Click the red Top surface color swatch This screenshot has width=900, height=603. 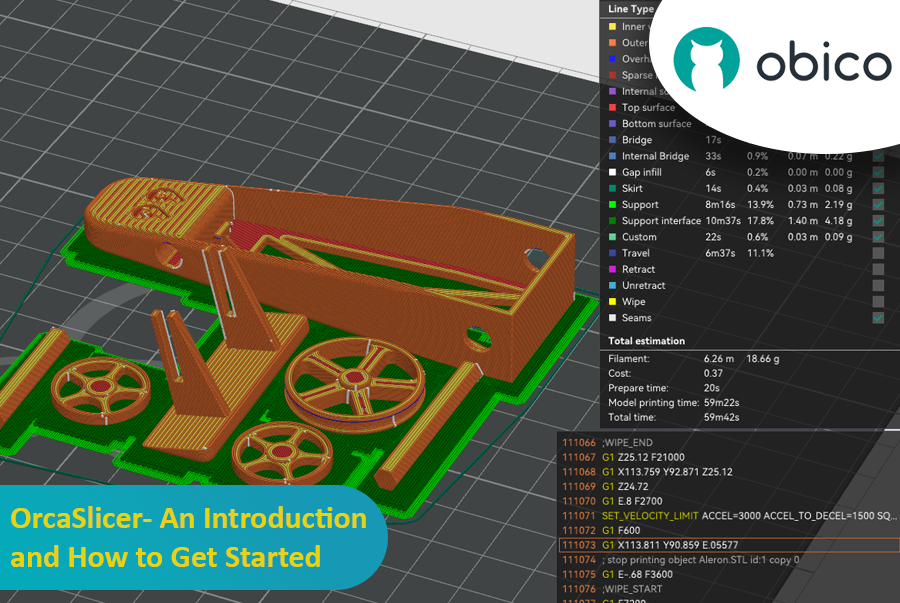pos(612,108)
